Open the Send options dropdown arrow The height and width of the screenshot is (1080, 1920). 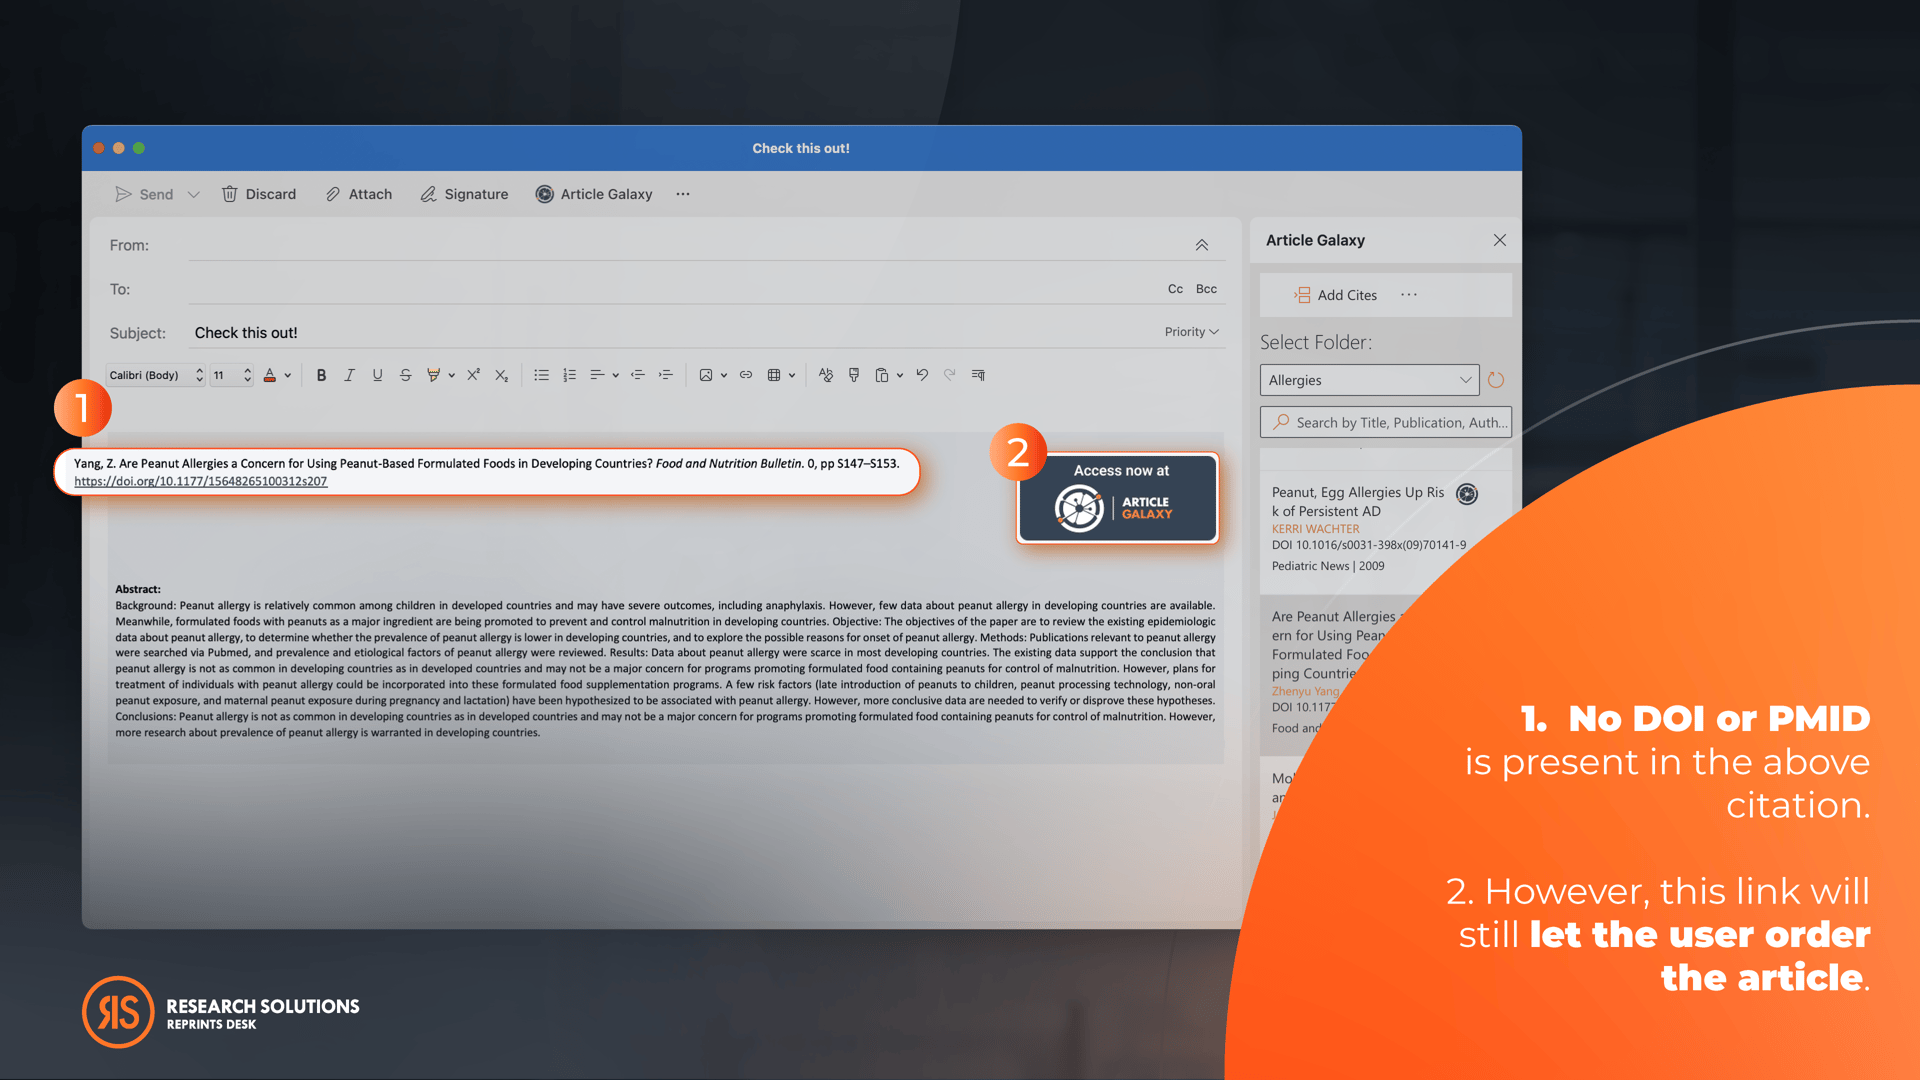[194, 194]
